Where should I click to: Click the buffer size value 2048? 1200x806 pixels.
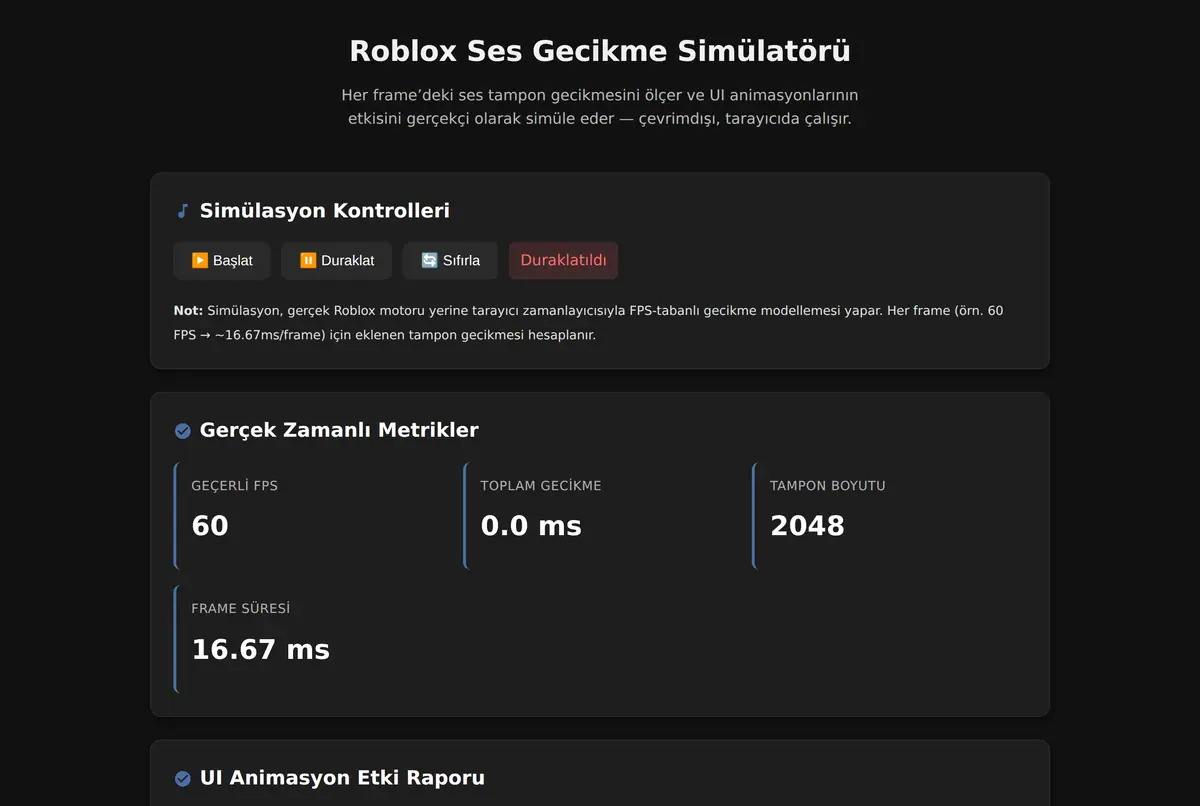(x=807, y=526)
